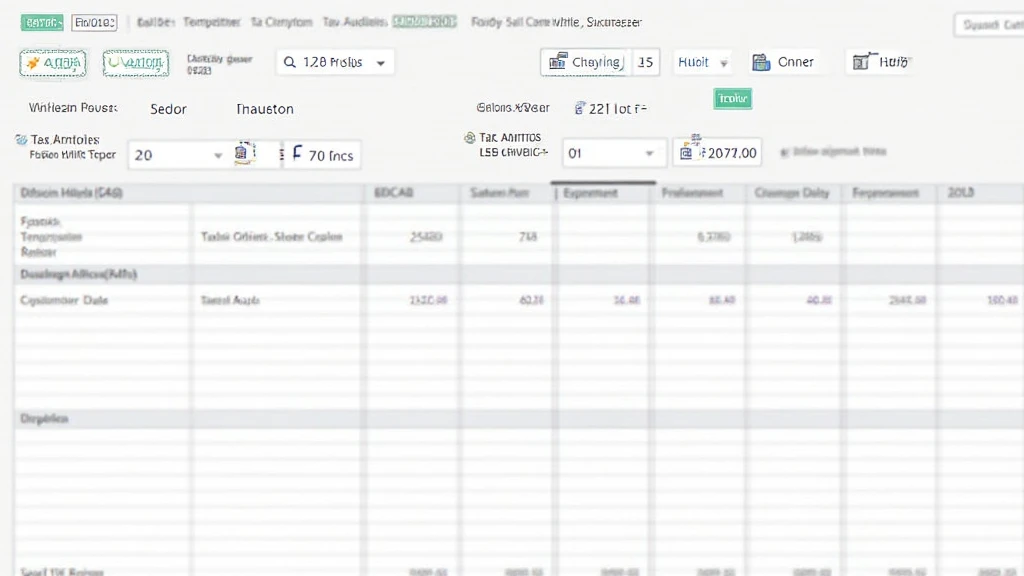Click the icon in the Hub button
Image resolution: width=1024 pixels, height=576 pixels.
coord(860,62)
